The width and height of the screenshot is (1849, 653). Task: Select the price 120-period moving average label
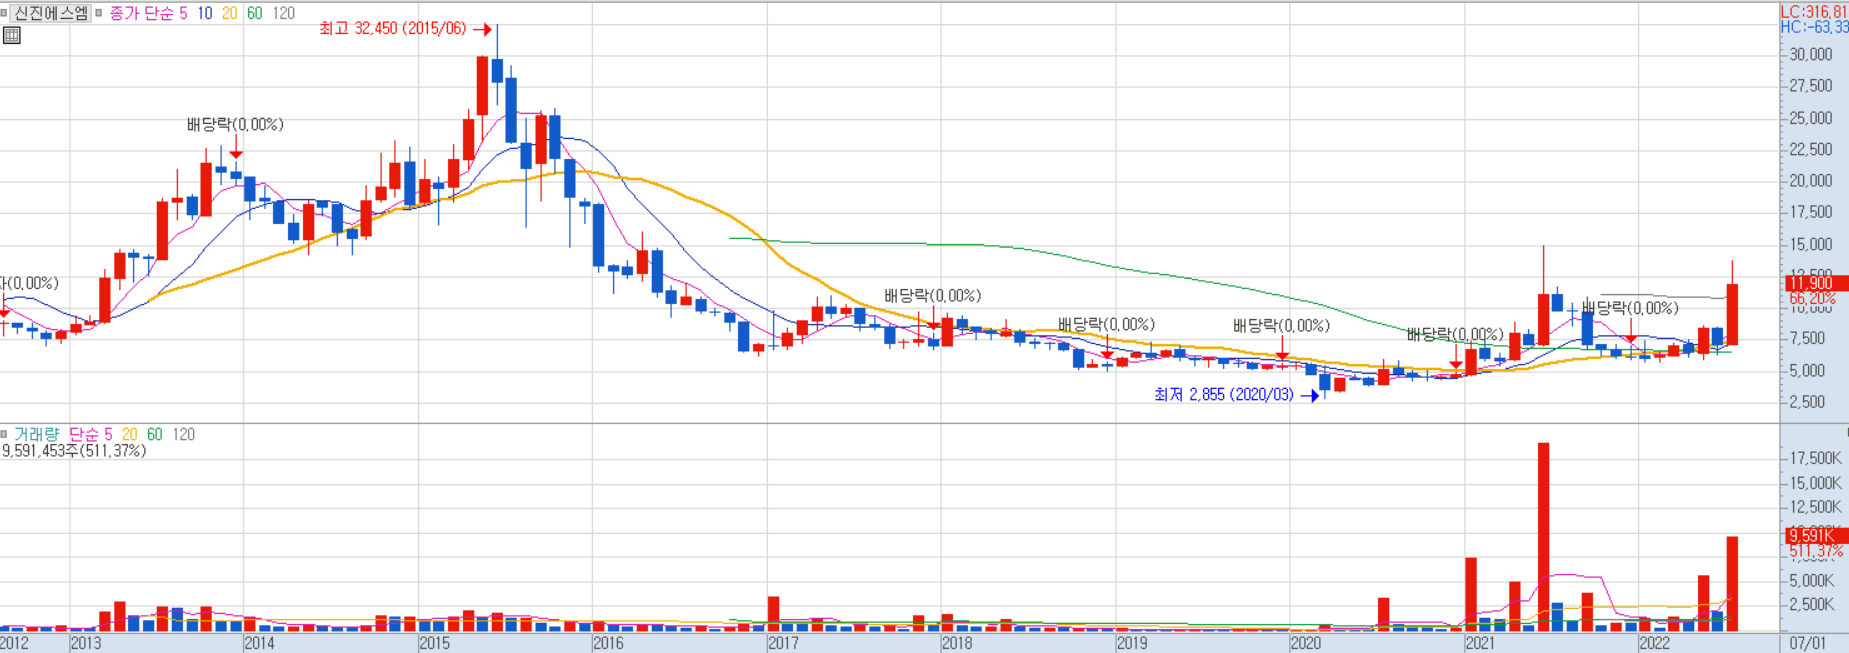coord(284,13)
